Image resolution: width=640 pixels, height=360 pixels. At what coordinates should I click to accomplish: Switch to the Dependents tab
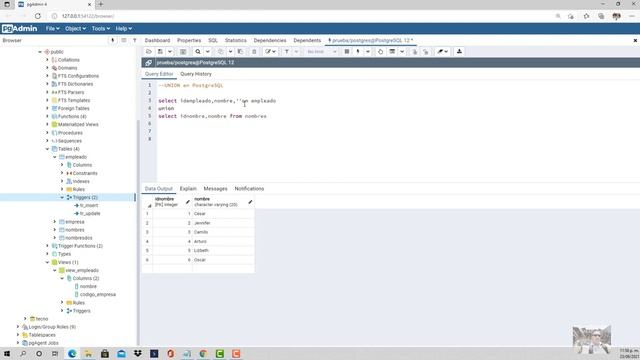[307, 40]
